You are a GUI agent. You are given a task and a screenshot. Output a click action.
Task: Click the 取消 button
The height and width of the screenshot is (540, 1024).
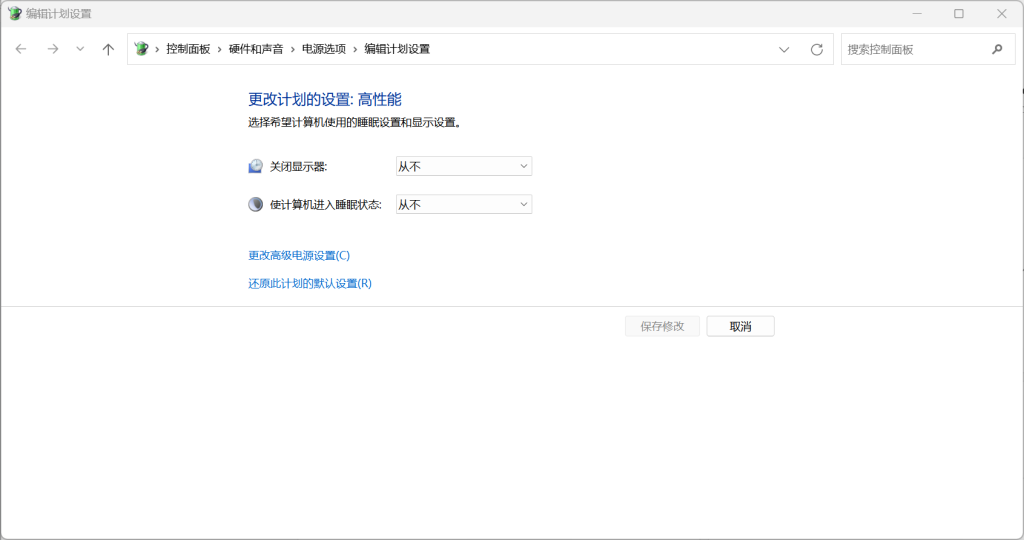[x=741, y=326]
